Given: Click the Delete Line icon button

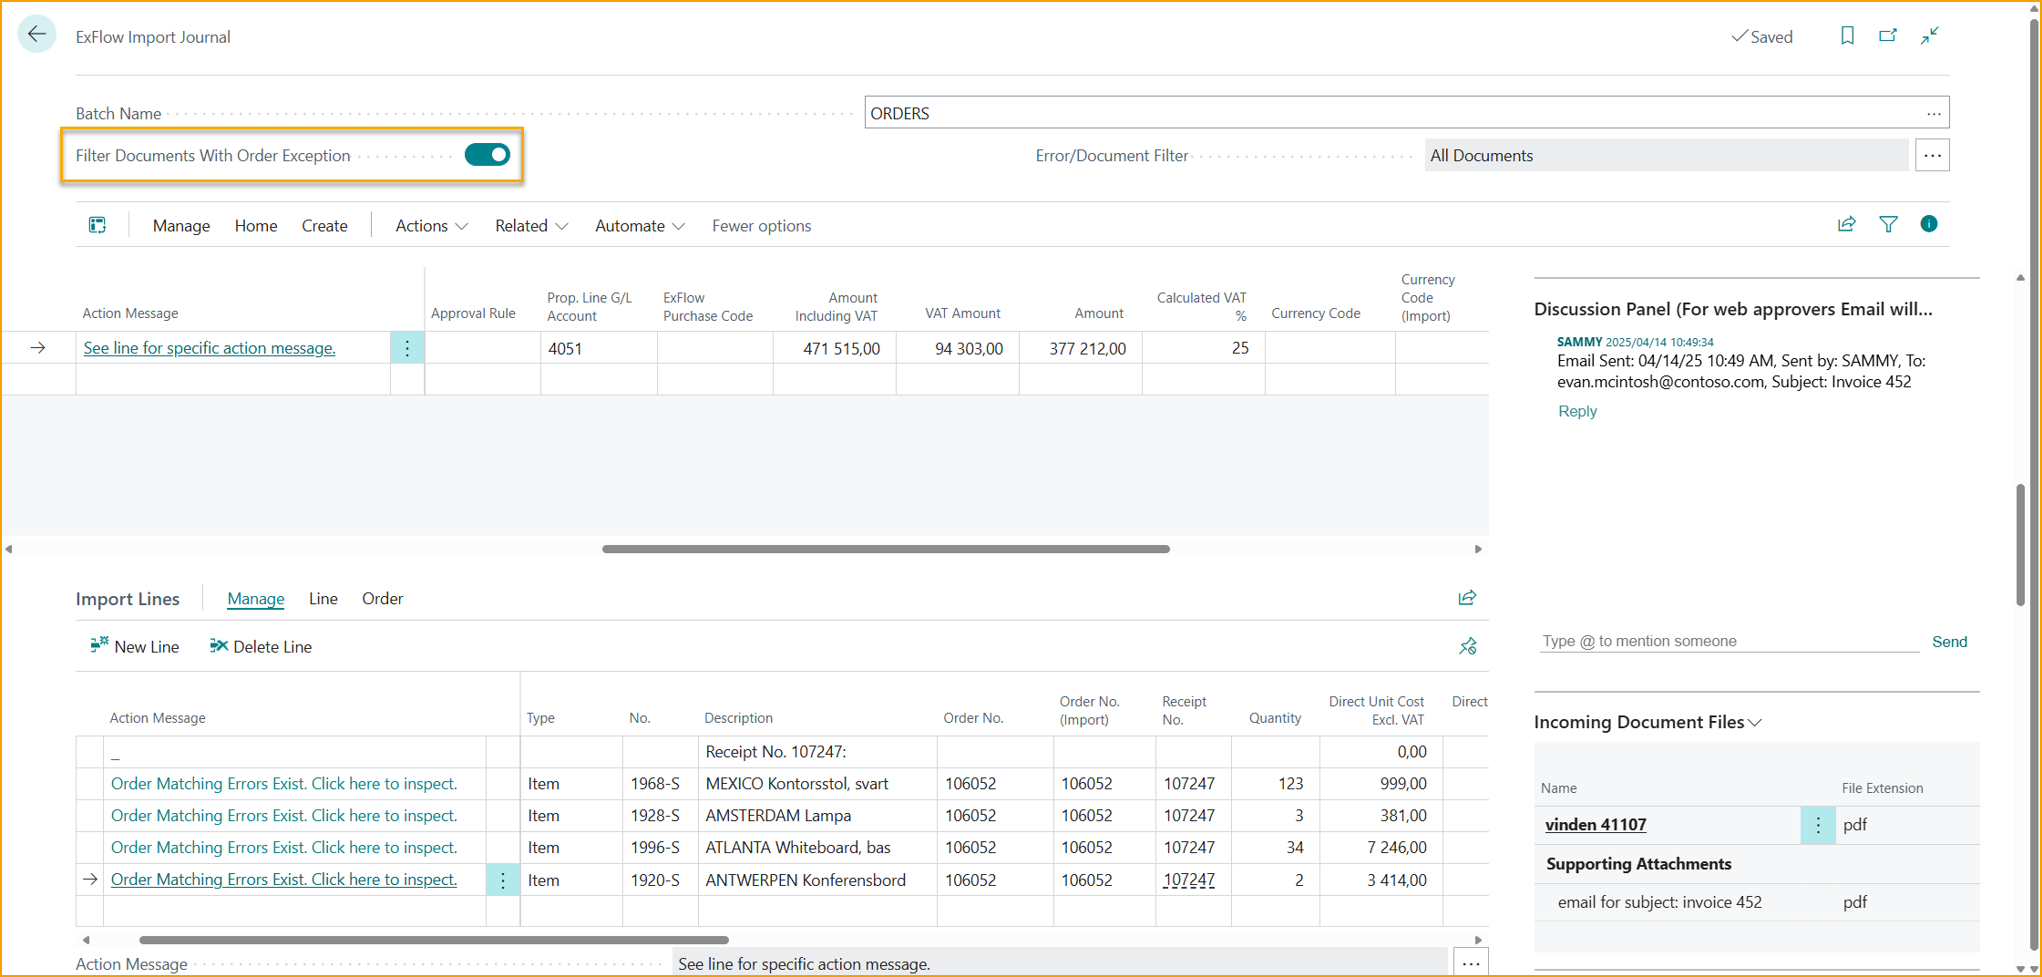Looking at the screenshot, I should click(260, 647).
